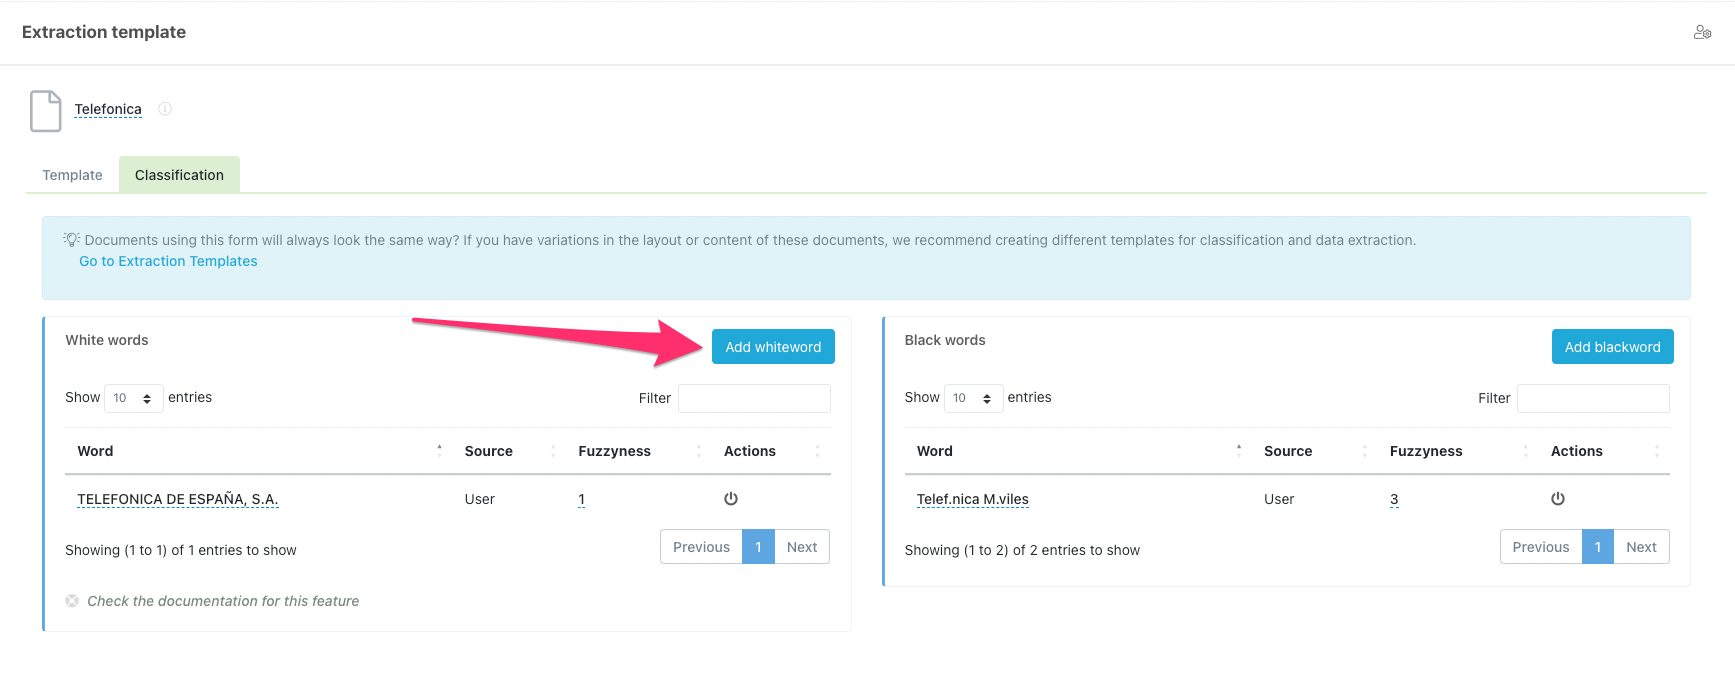The height and width of the screenshot is (687, 1735).
Task: Focus the Black words Filter field
Action: (1593, 398)
